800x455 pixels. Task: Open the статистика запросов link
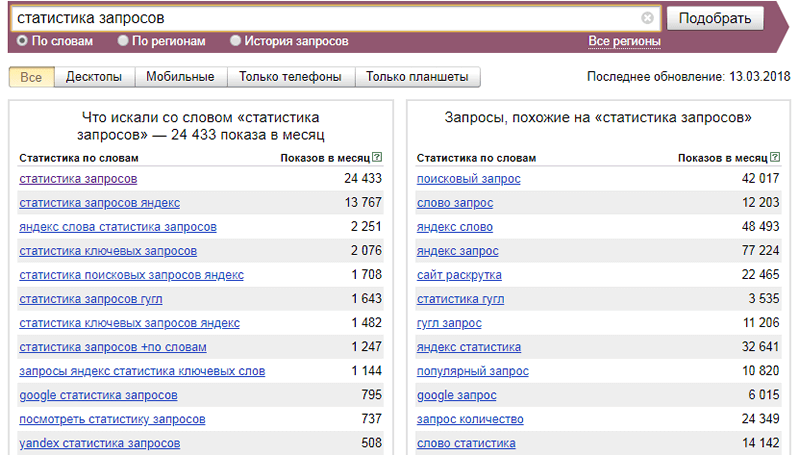[78, 179]
